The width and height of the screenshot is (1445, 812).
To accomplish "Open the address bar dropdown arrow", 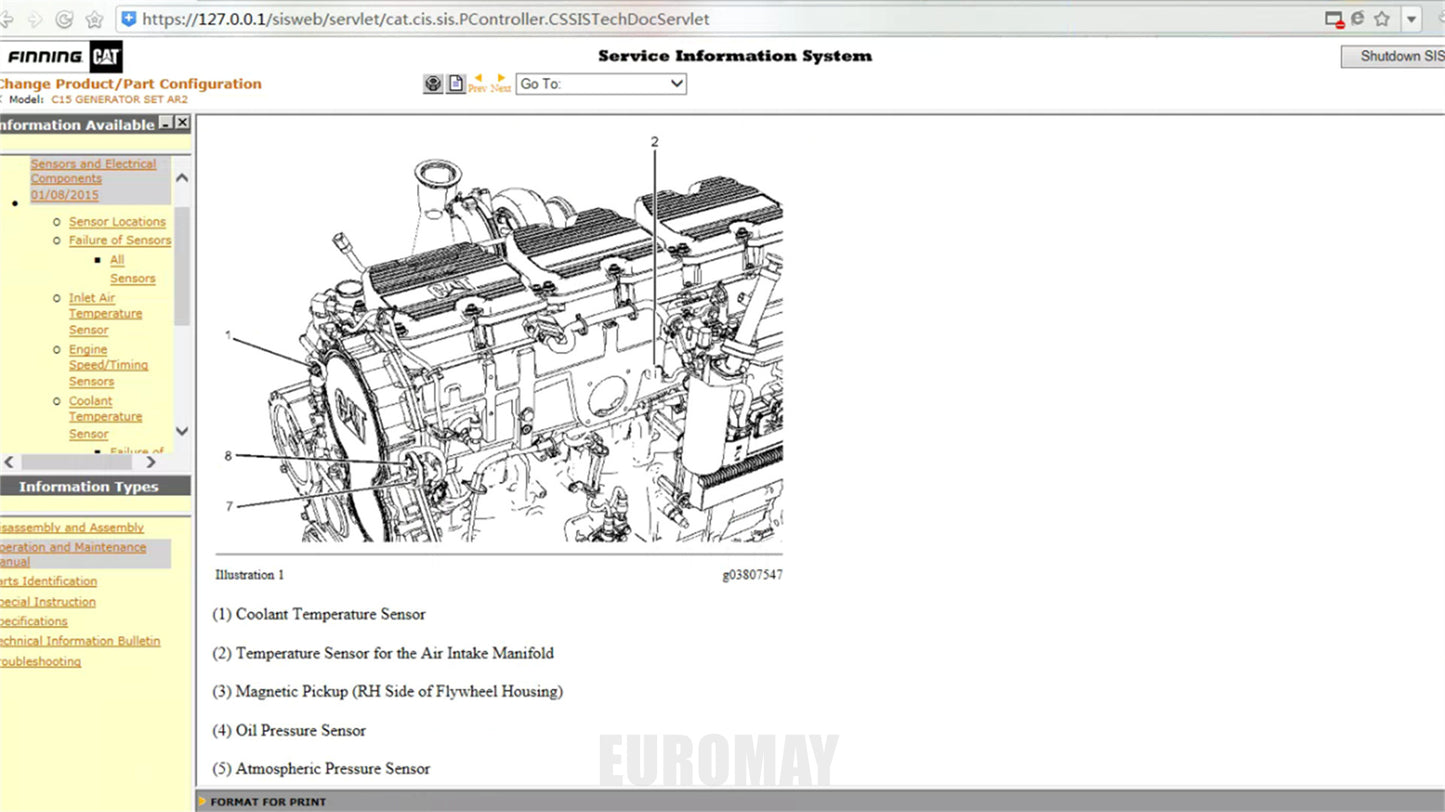I will [1411, 19].
